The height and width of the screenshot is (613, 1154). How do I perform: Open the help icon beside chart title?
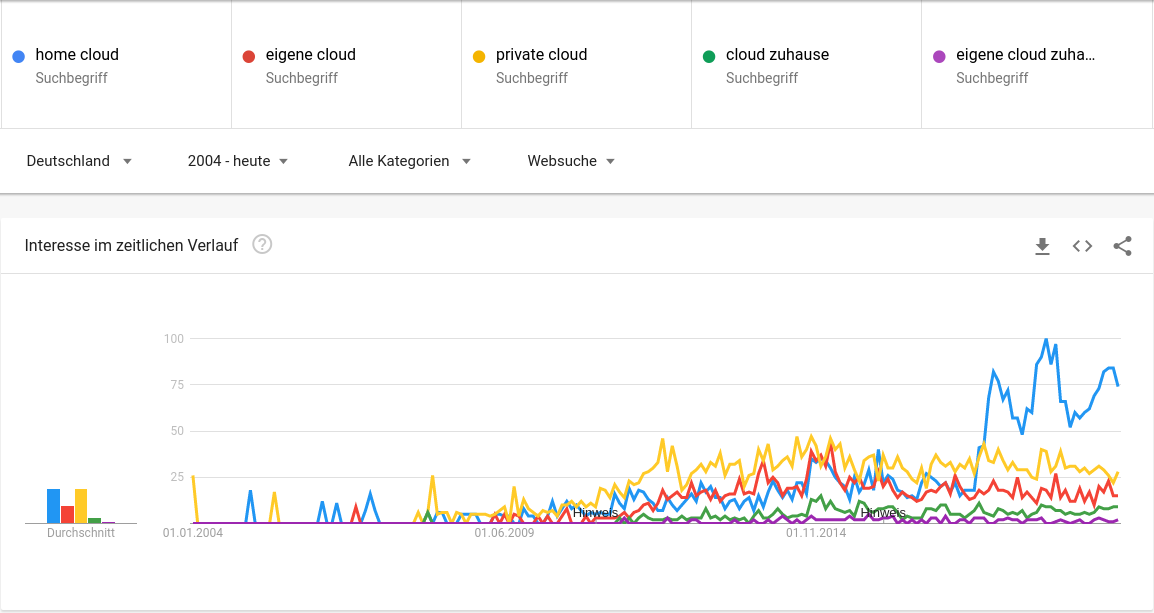click(262, 244)
